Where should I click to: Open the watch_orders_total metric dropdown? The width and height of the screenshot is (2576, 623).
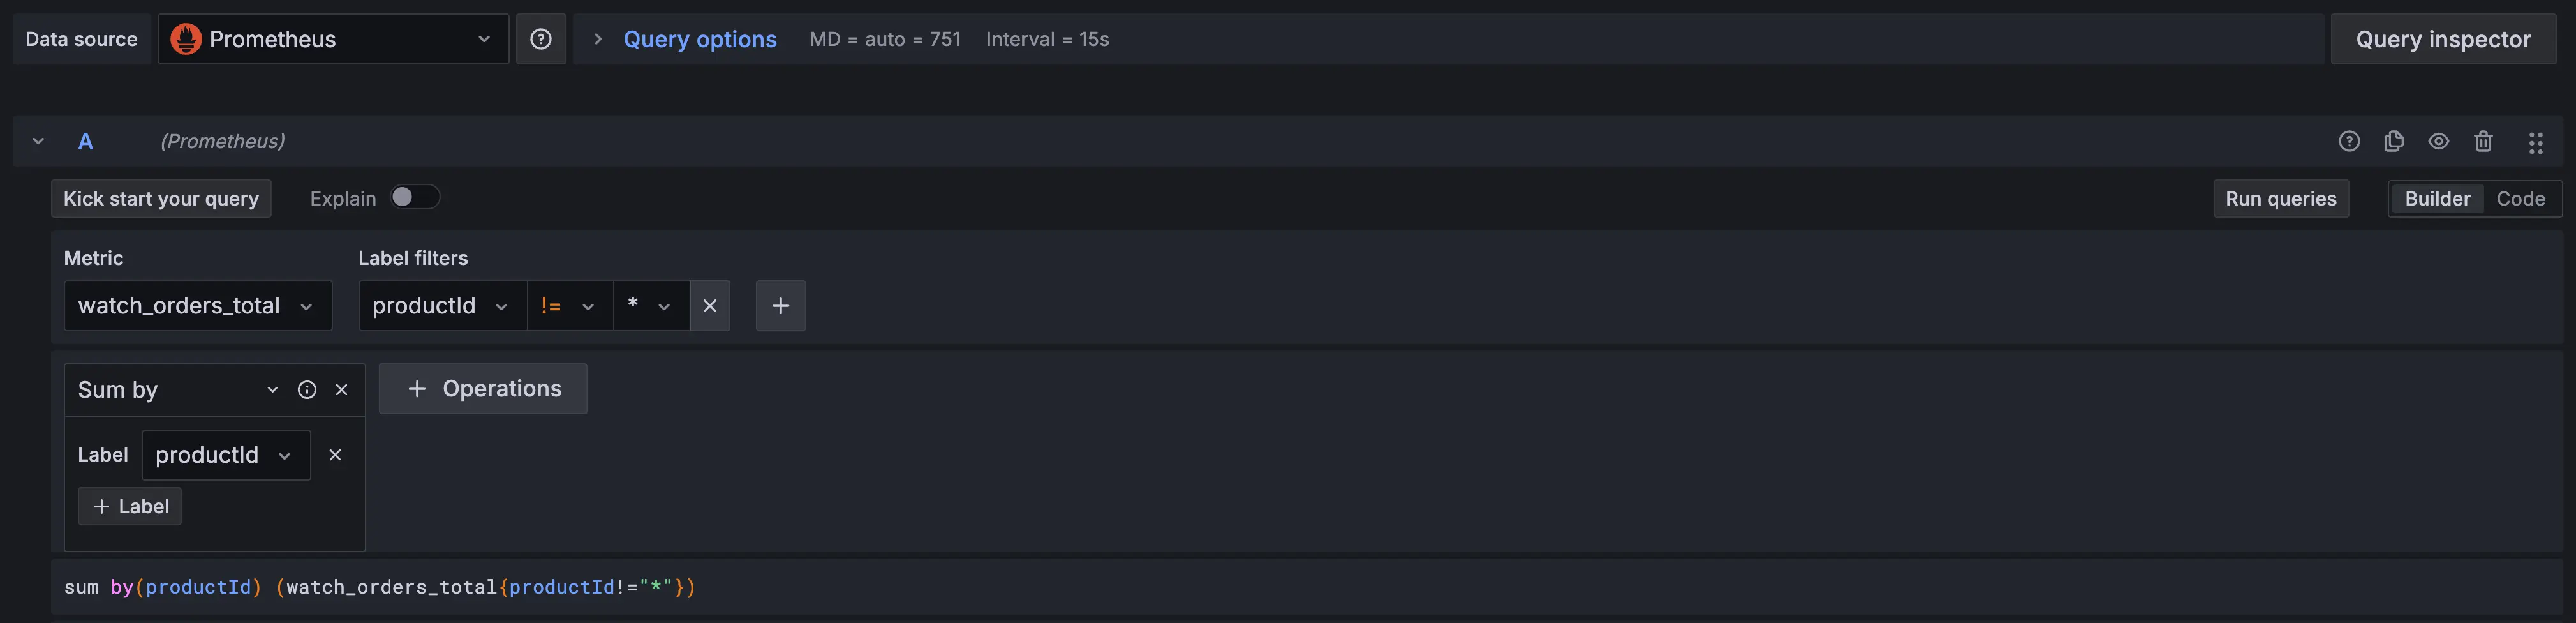pos(197,306)
